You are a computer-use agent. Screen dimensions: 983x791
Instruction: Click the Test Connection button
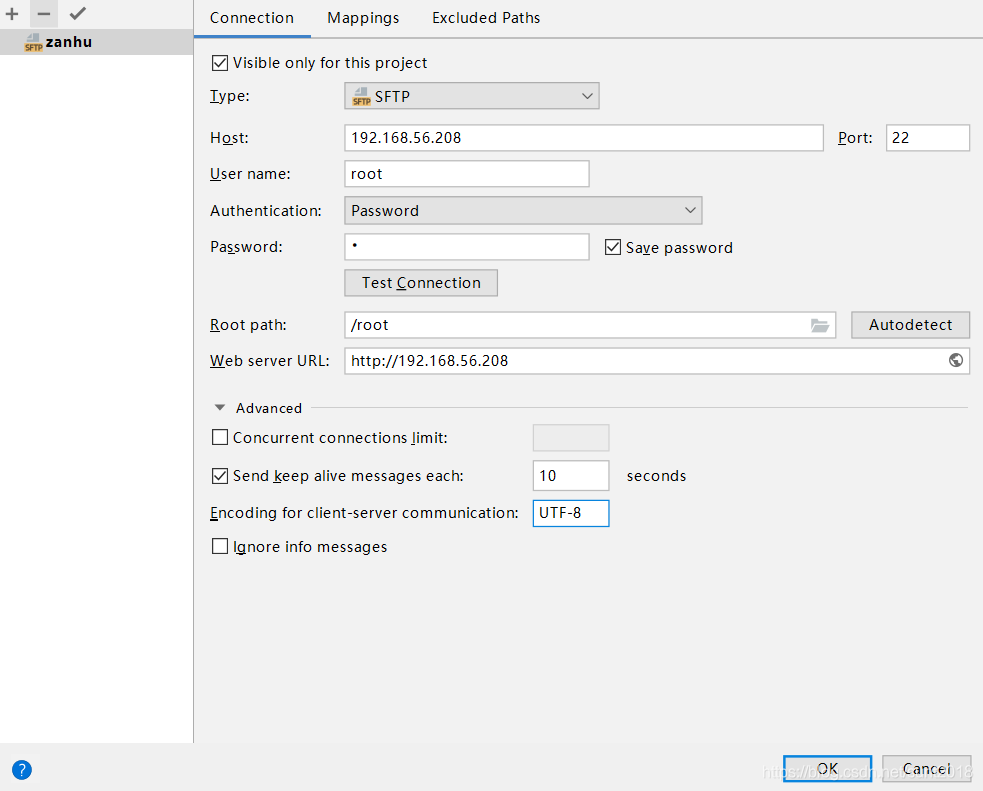421,283
